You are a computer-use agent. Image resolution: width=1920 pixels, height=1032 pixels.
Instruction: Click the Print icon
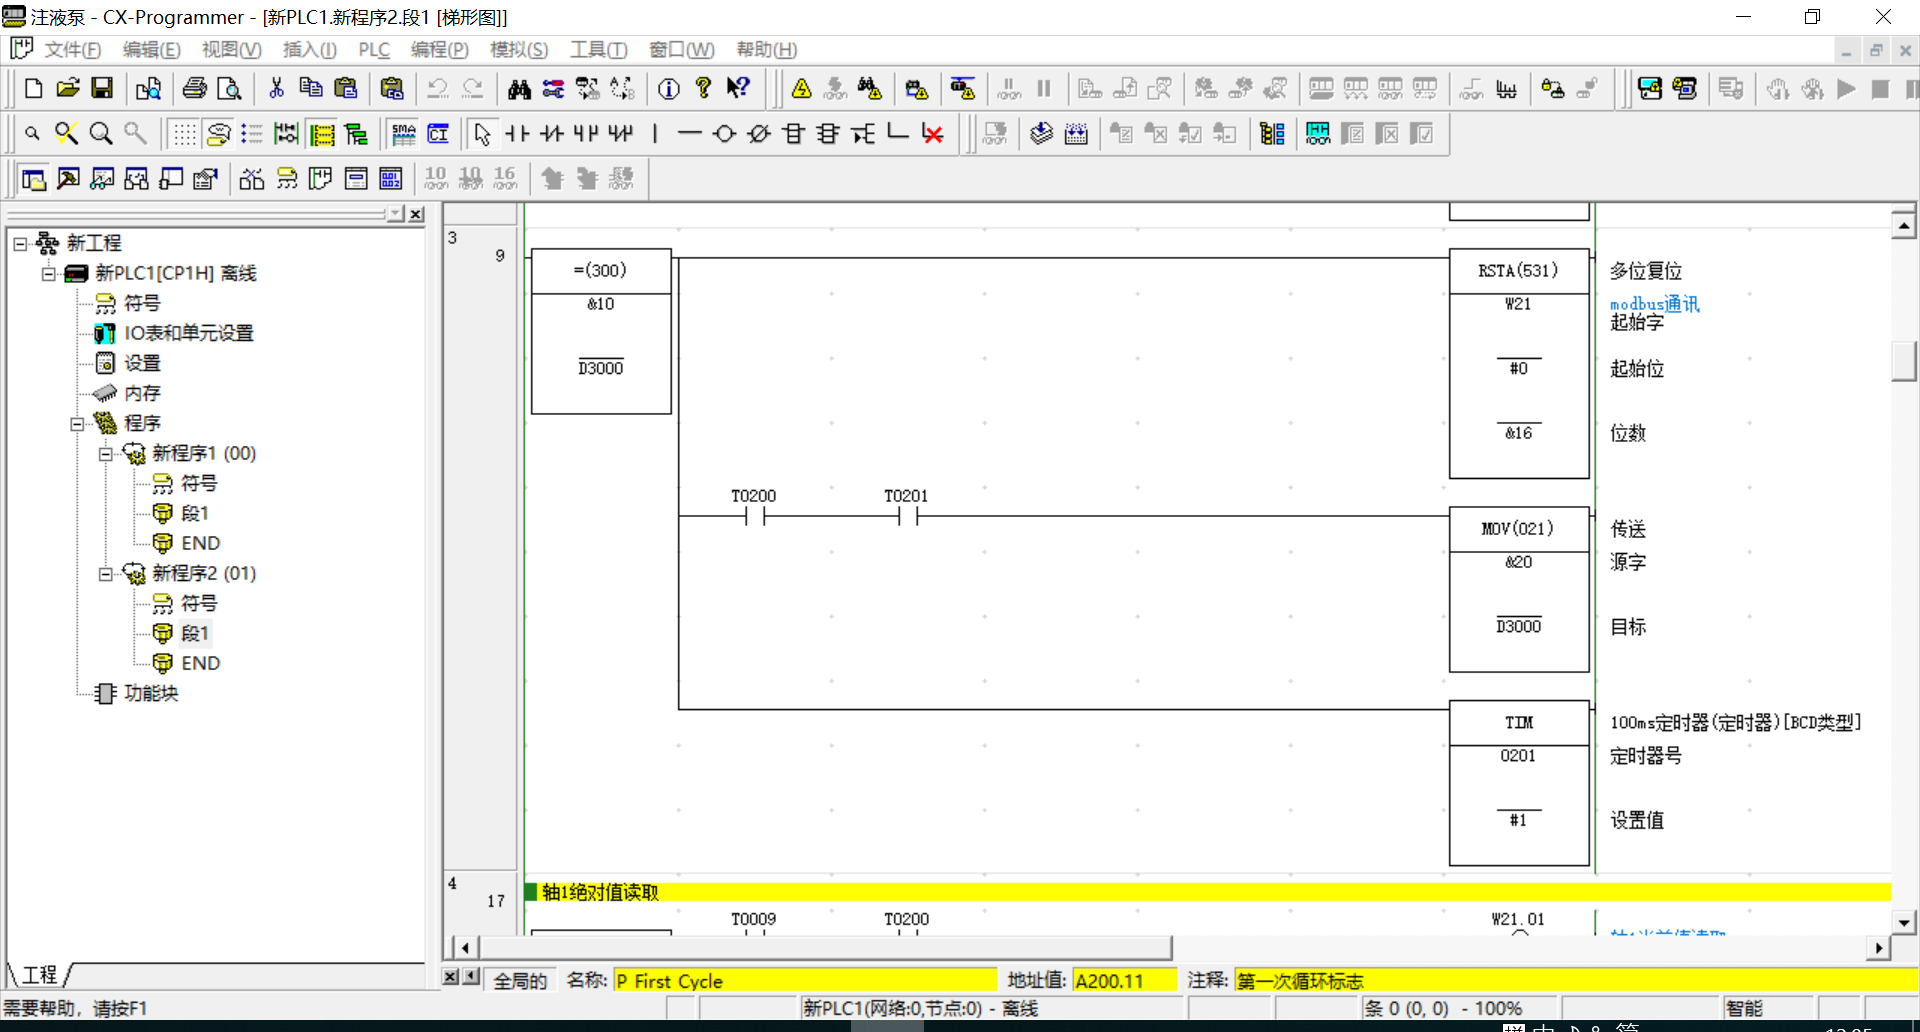(x=195, y=89)
